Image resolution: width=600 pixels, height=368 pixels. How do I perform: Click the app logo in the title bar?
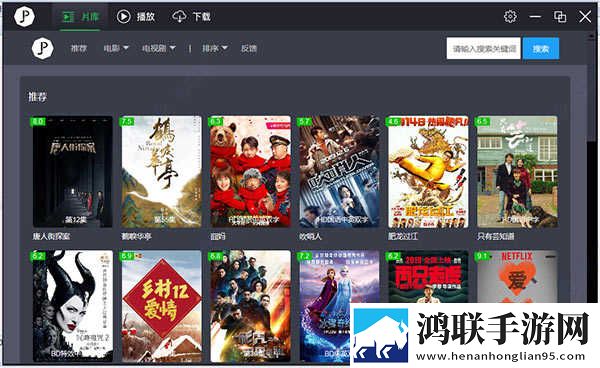24,16
